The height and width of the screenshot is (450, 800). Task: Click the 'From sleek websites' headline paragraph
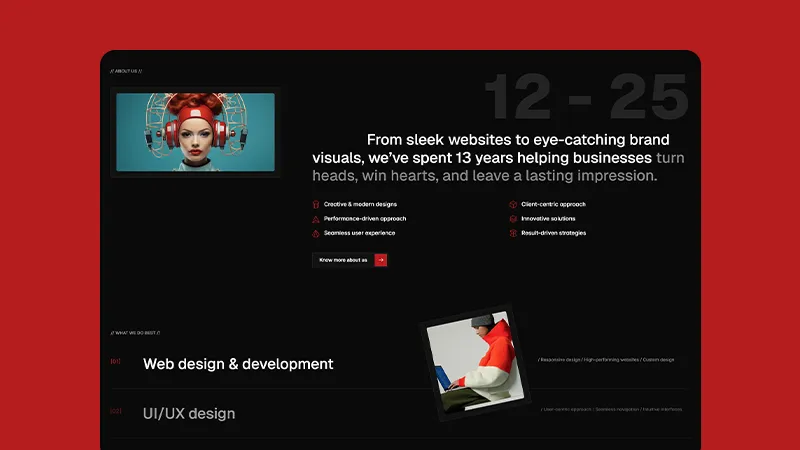[498, 158]
